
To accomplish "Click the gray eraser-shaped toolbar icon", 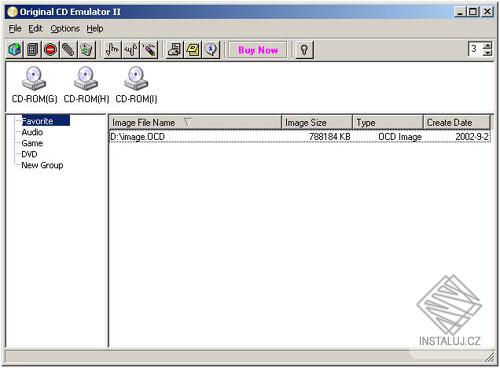I will [69, 50].
